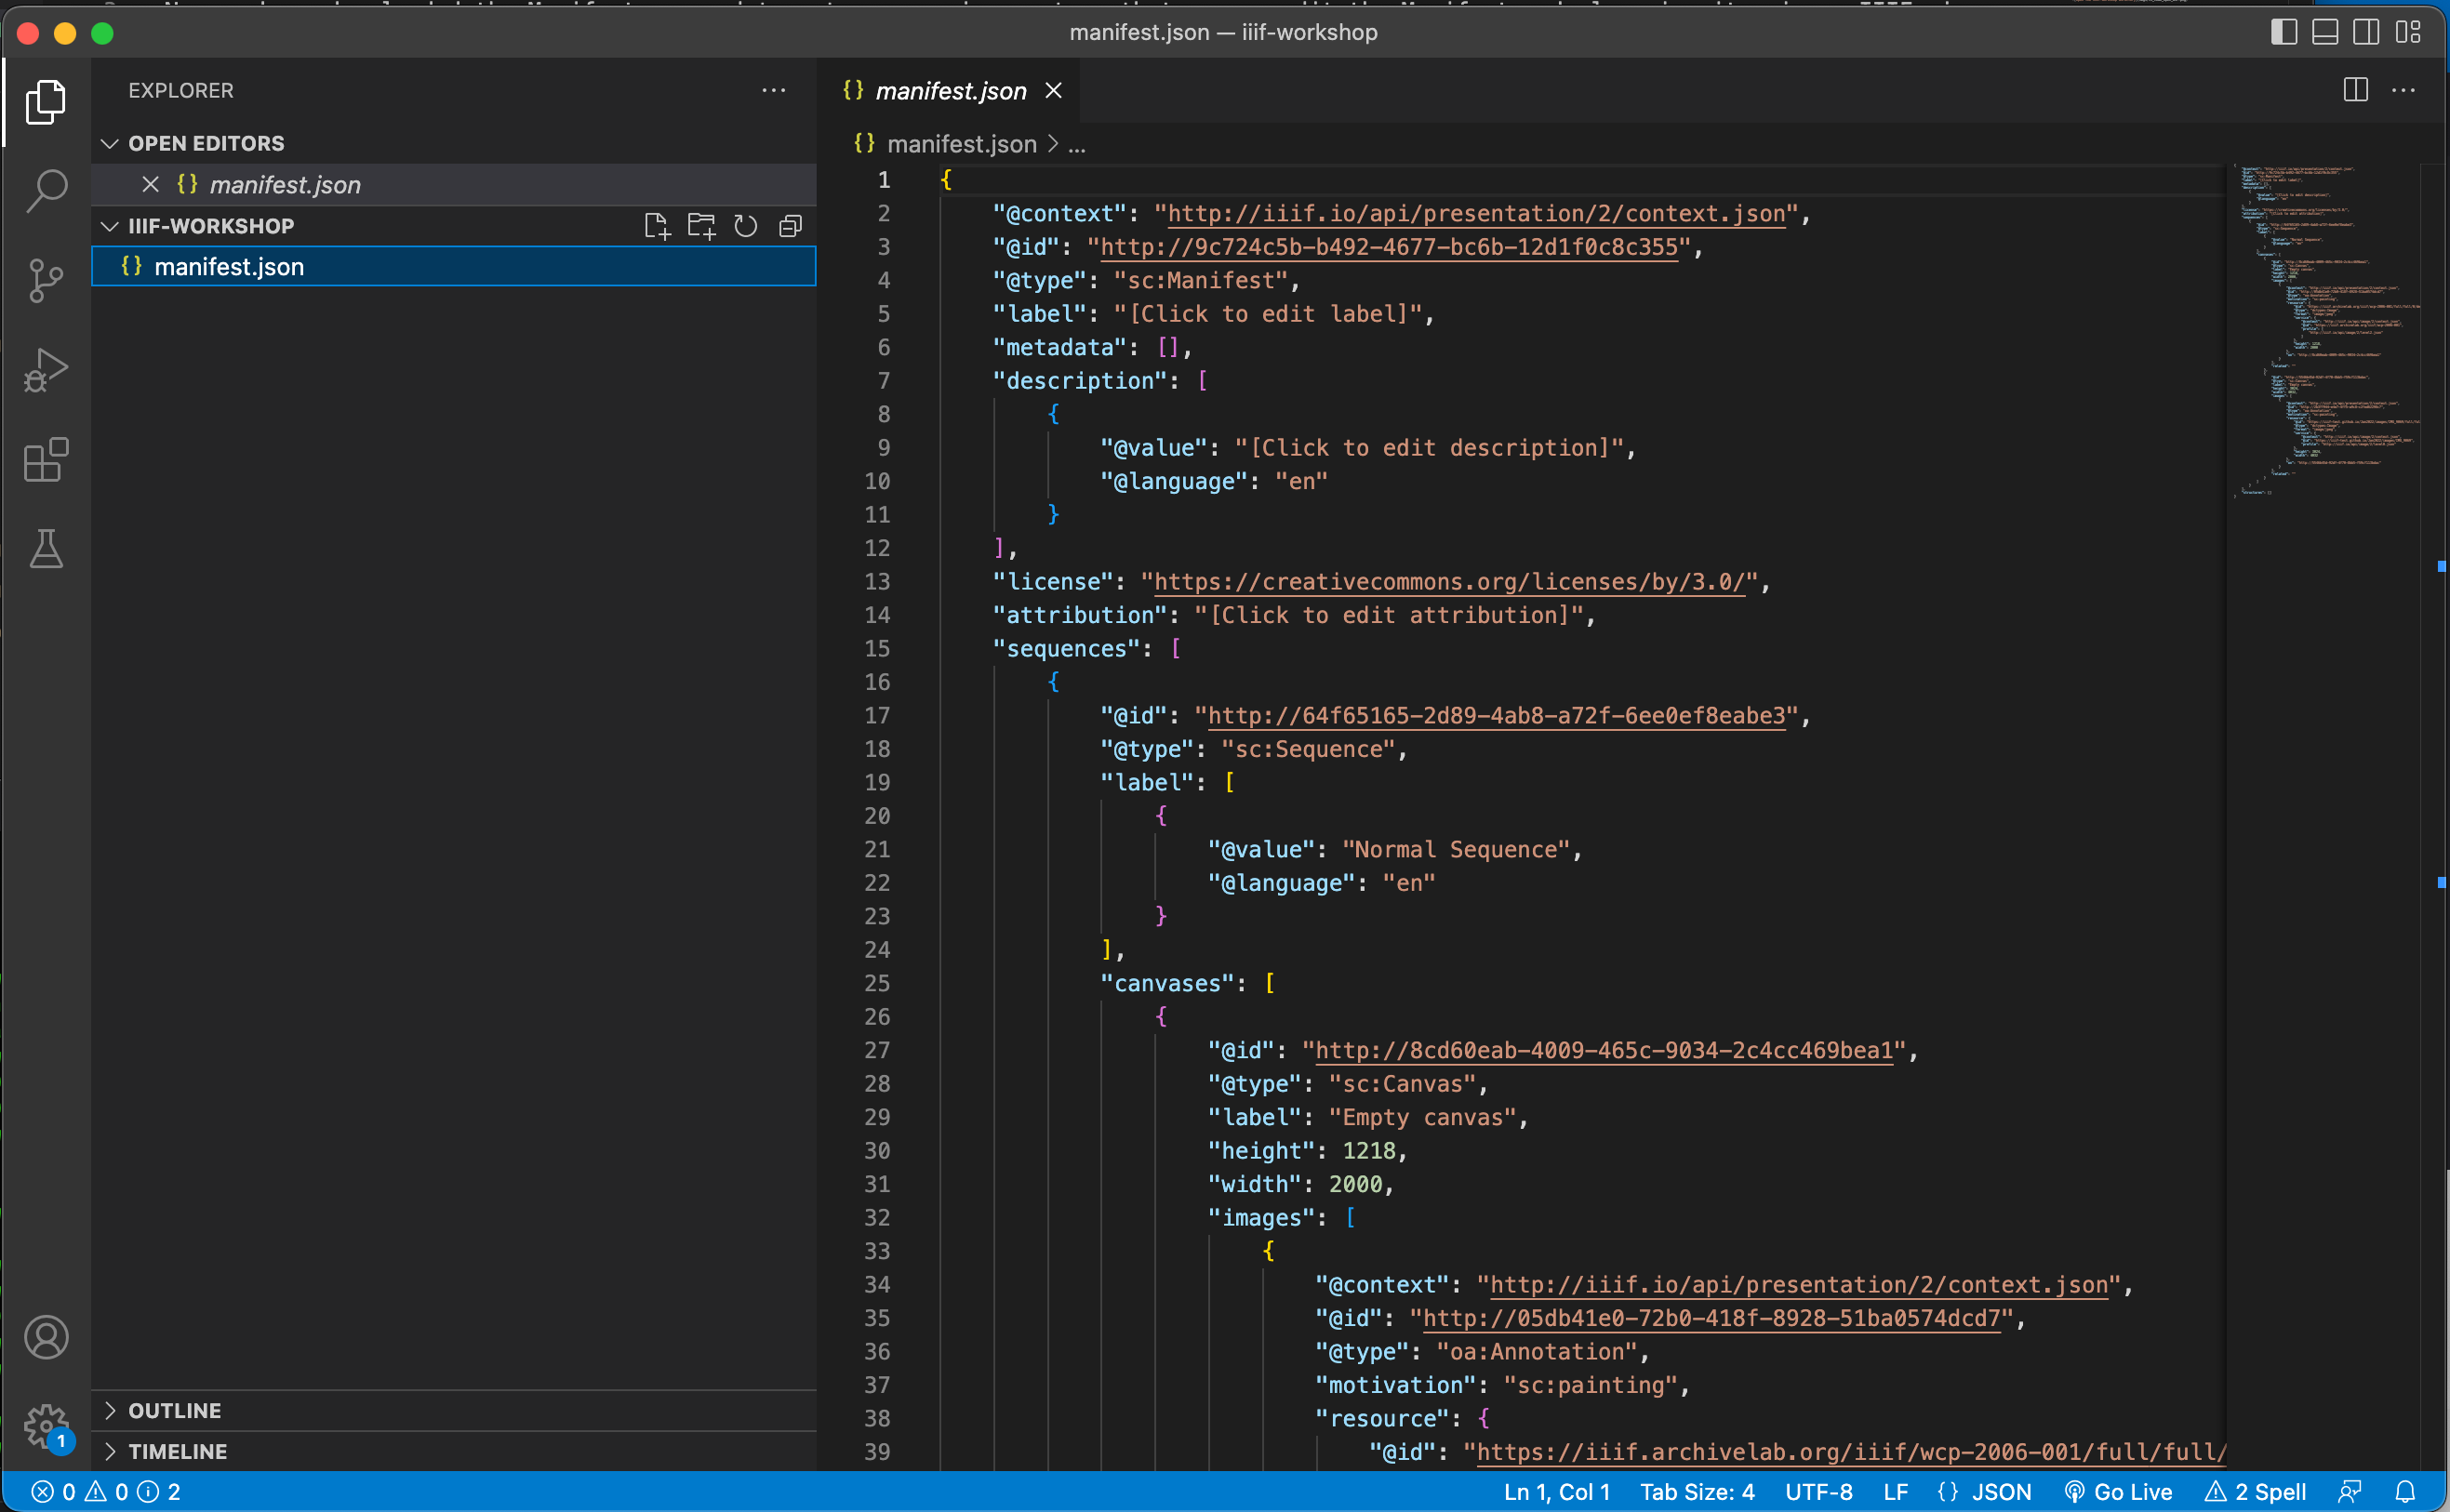Click the "[Click to edit label]" string

coord(1268,313)
